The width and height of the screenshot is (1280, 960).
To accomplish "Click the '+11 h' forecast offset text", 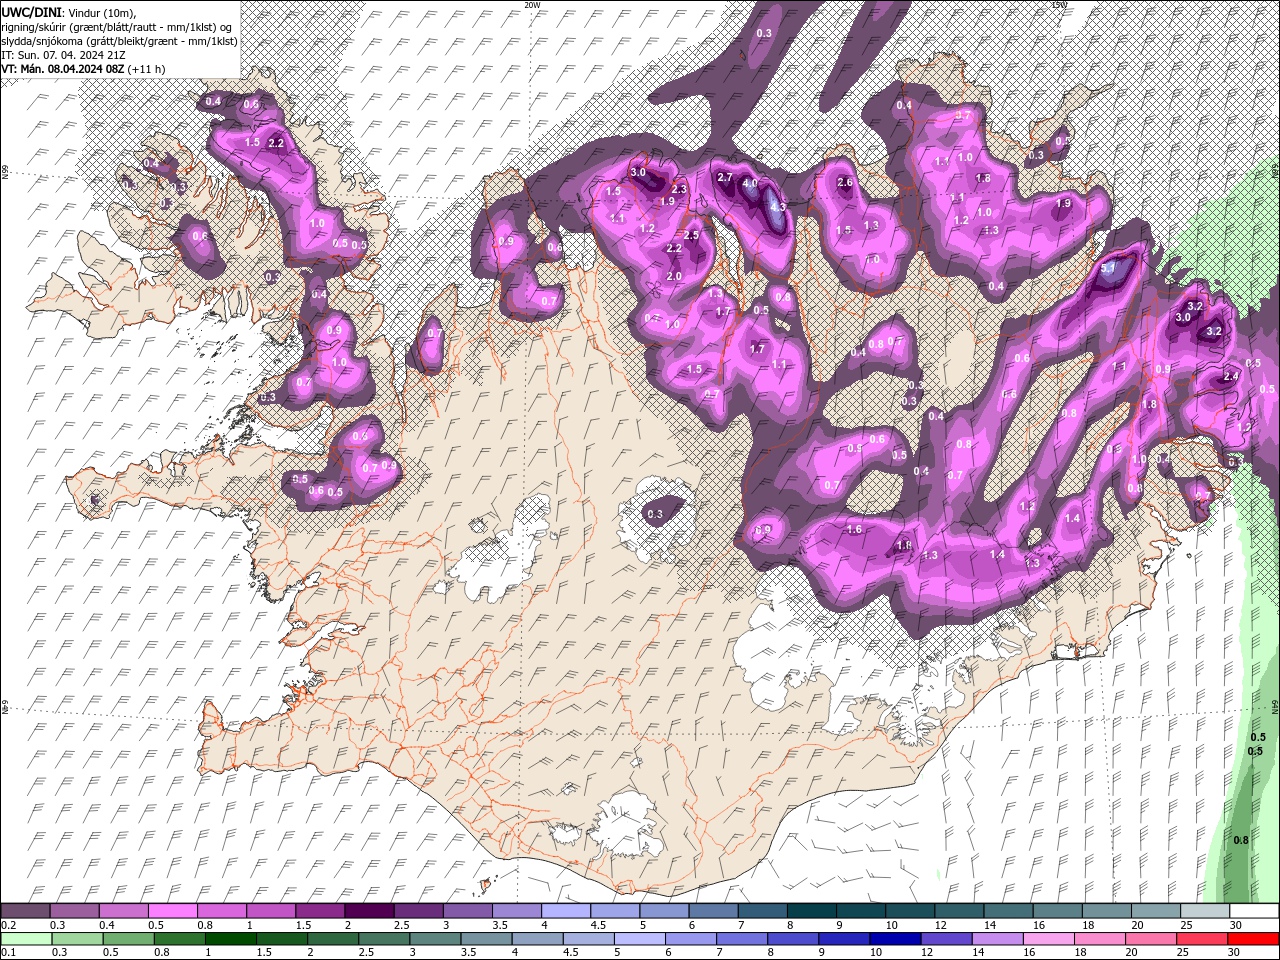I will pyautogui.click(x=146, y=69).
